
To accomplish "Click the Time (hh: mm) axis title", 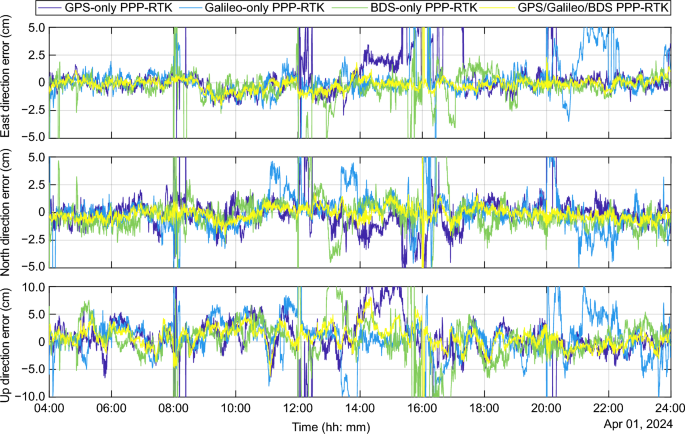I will [x=331, y=427].
